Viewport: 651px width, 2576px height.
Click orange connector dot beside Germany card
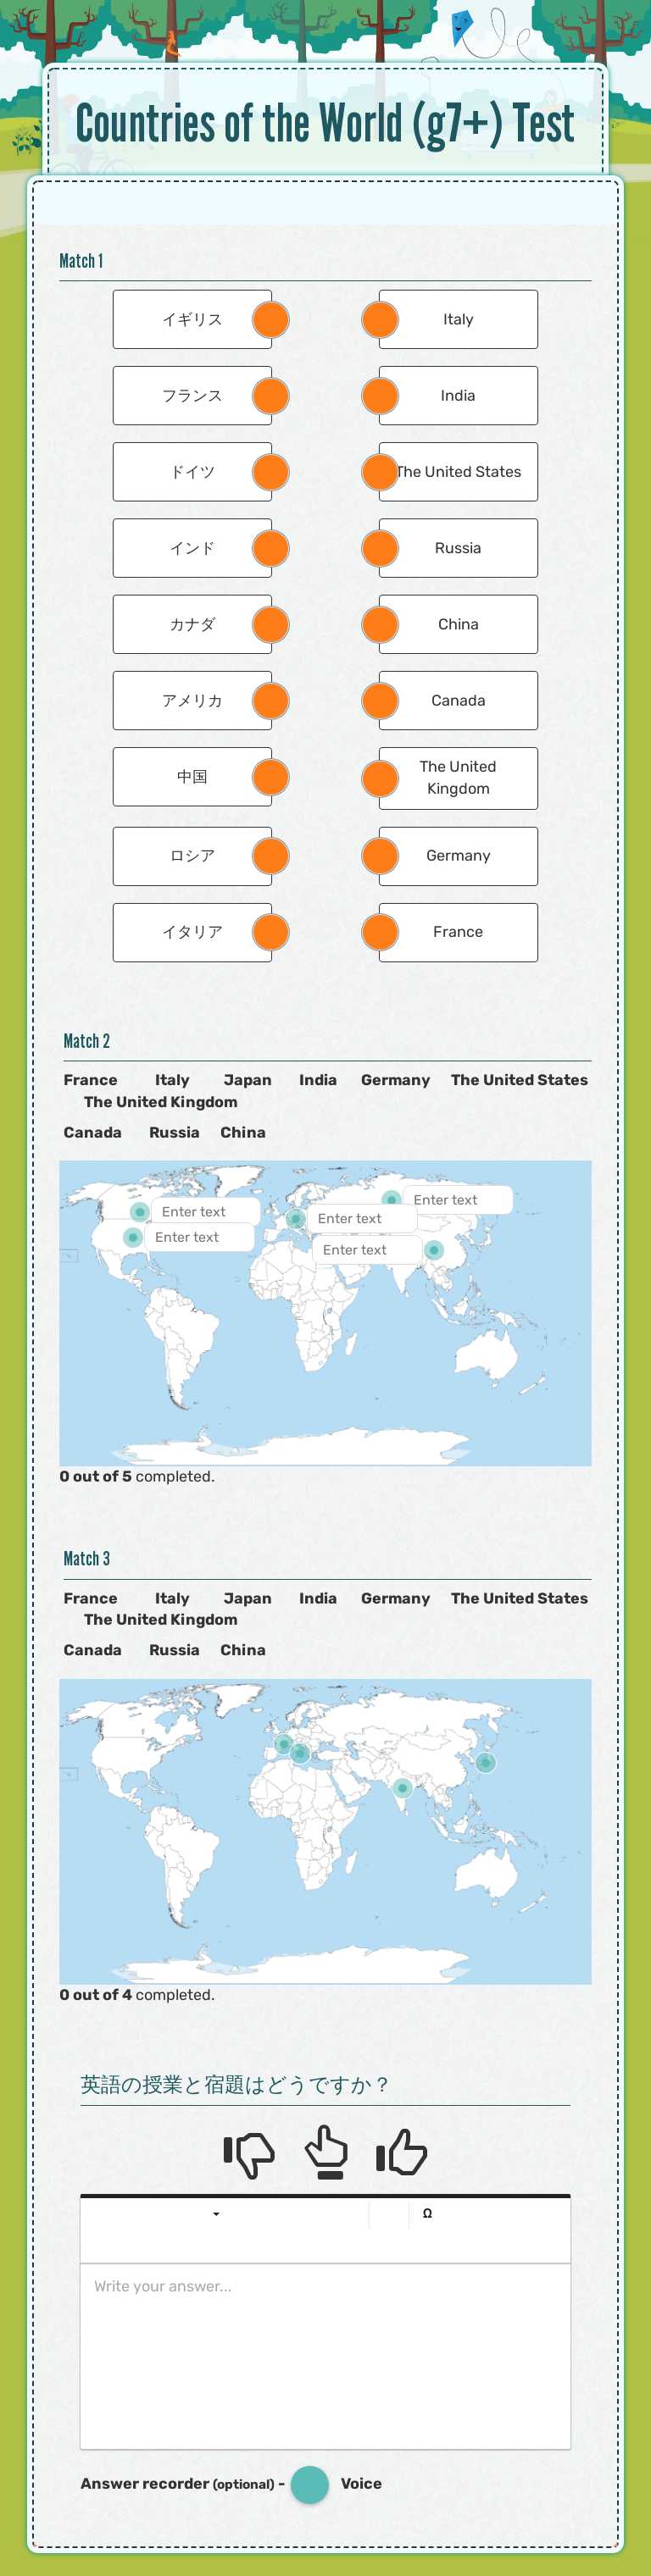(380, 856)
